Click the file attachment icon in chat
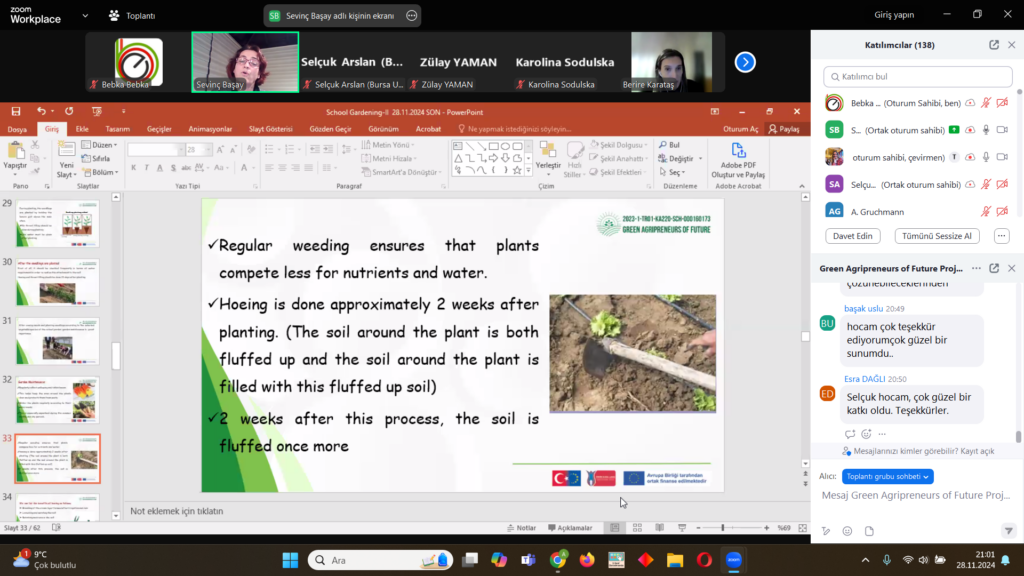 [869, 531]
